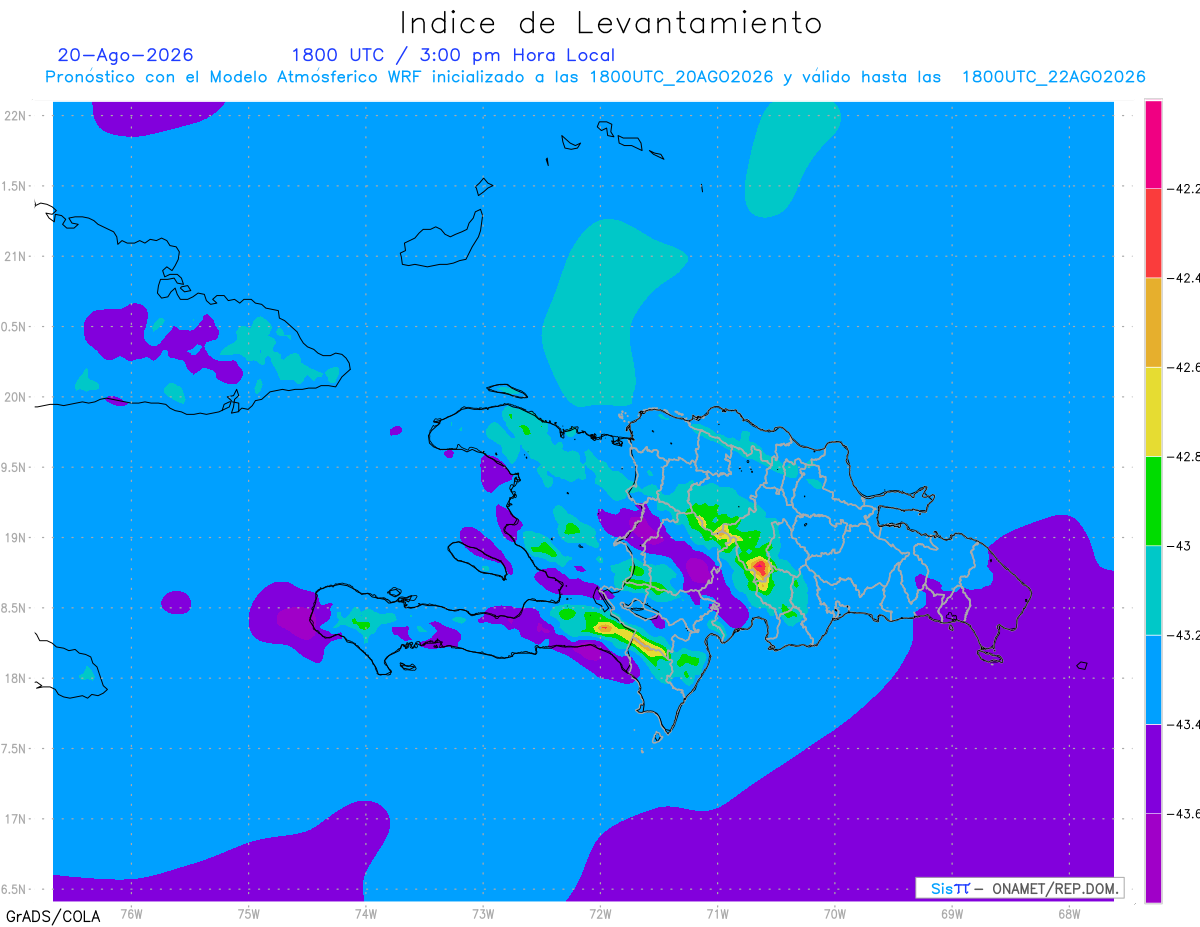
Task: Click the legend value "-43.6"
Action: (x=1183, y=814)
